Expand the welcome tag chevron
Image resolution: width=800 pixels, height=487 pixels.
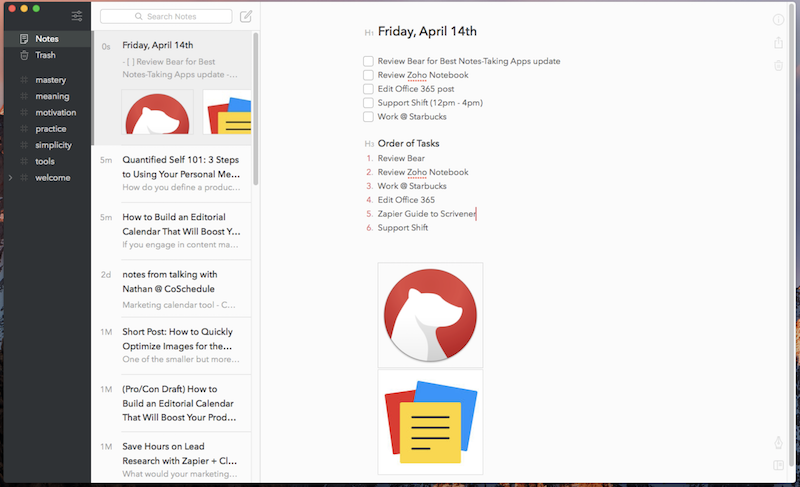[x=10, y=178]
